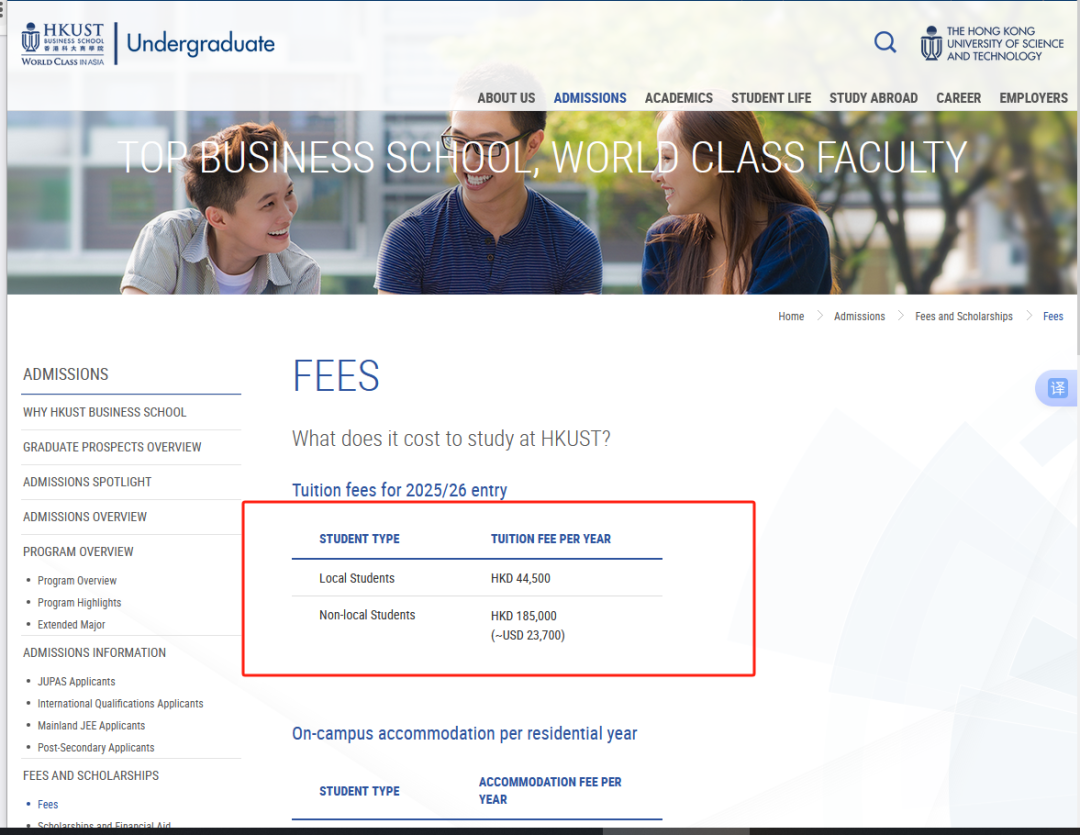Click the Fees breadcrumb item

pos(1052,316)
